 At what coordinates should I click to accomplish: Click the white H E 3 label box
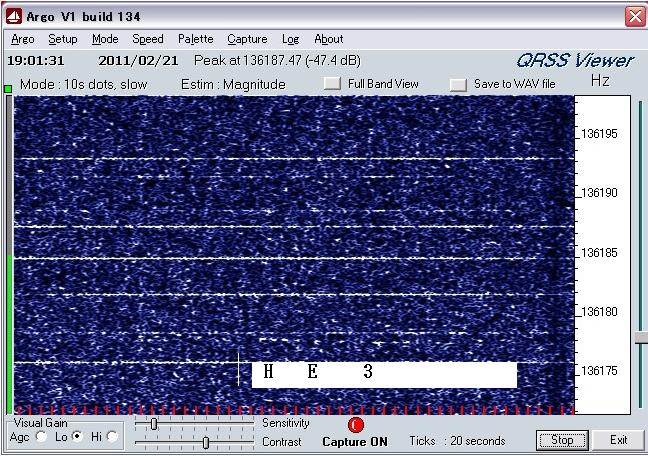coord(384,373)
